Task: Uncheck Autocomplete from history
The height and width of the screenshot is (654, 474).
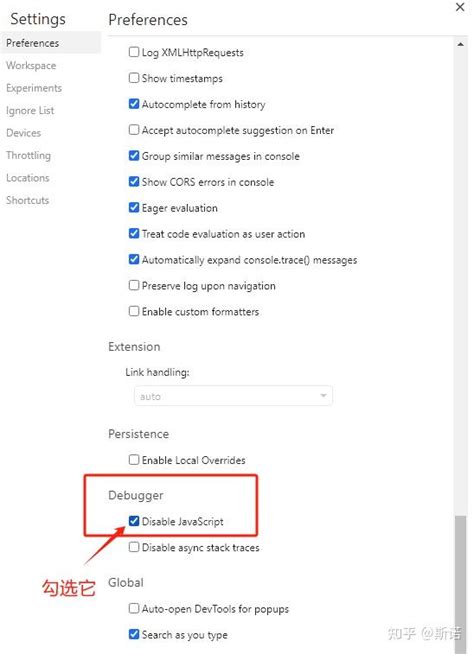Action: (134, 104)
